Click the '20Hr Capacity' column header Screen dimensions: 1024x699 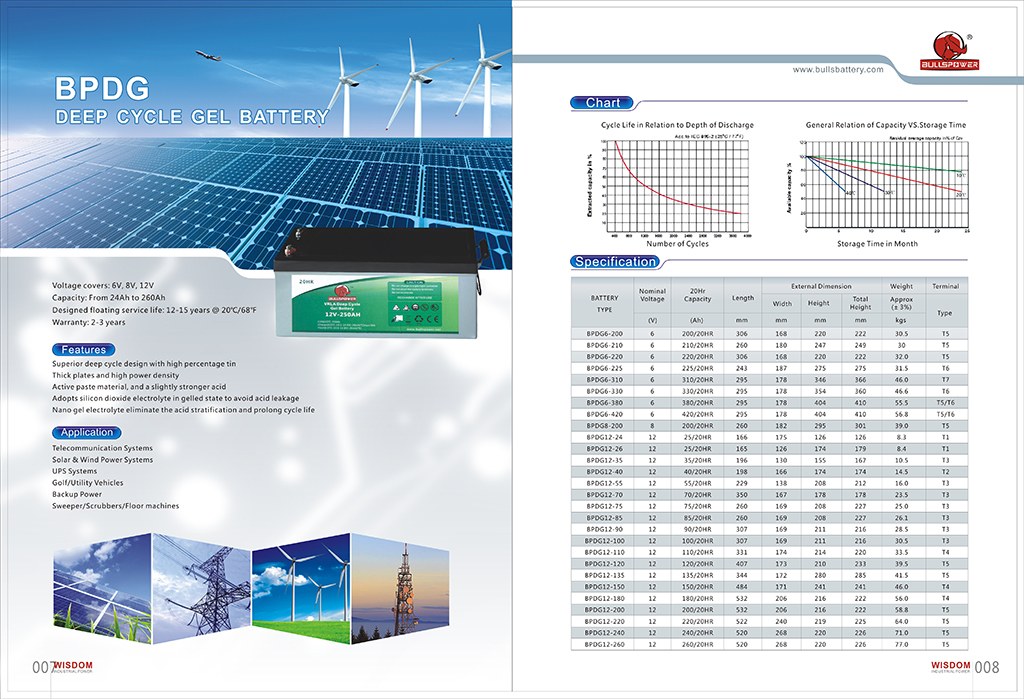pyautogui.click(x=697, y=295)
